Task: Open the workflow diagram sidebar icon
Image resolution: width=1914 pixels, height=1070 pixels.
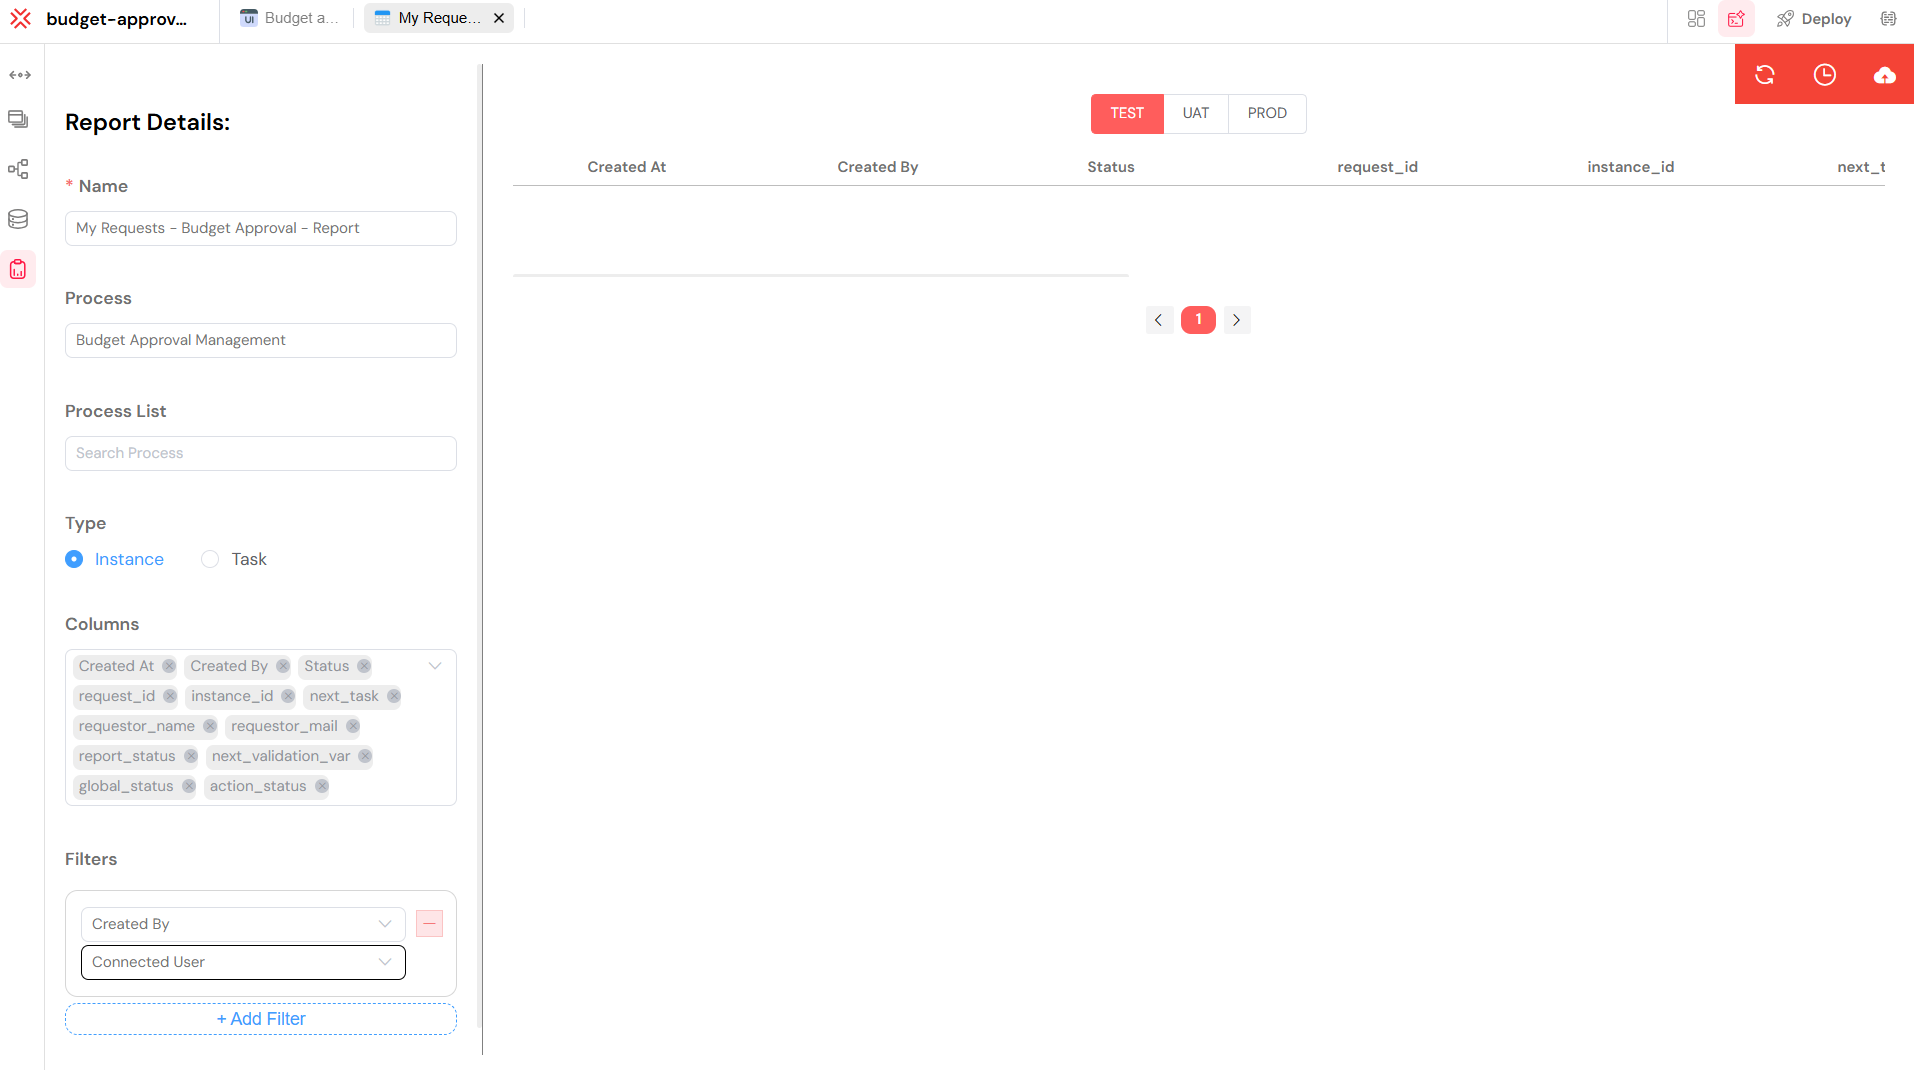Action: 18,169
